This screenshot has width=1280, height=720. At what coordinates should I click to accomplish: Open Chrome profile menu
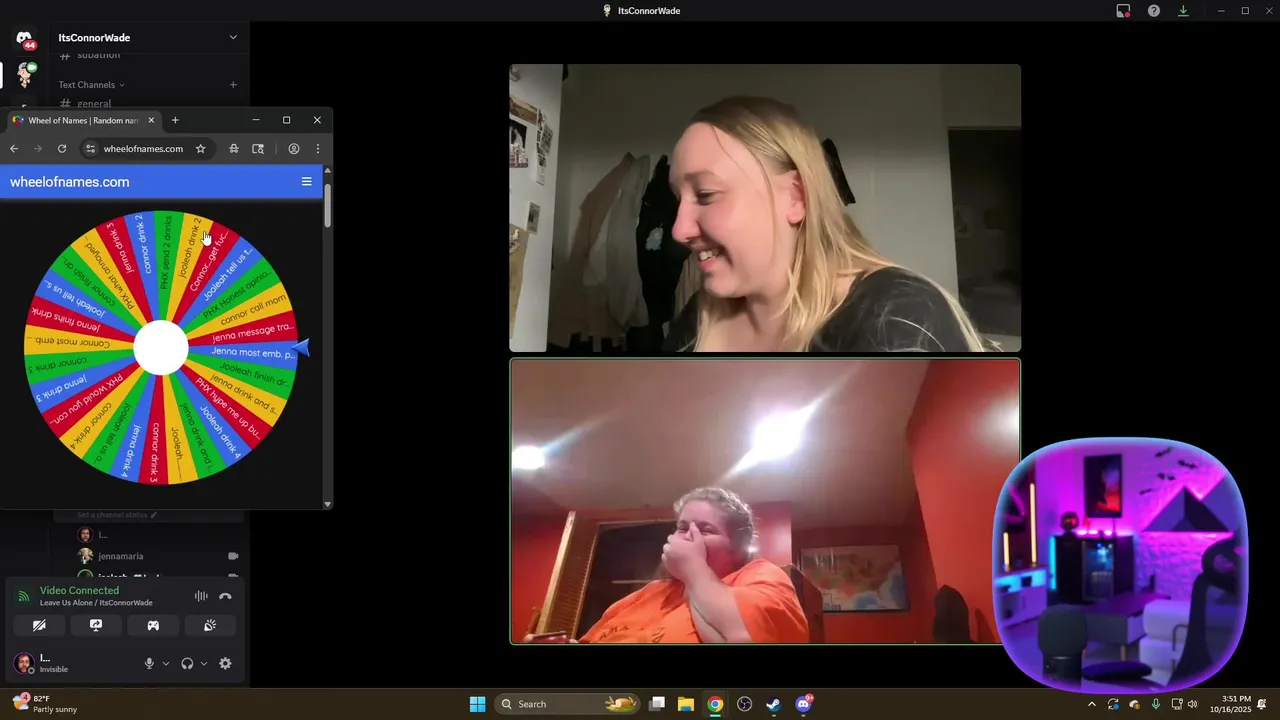click(294, 149)
